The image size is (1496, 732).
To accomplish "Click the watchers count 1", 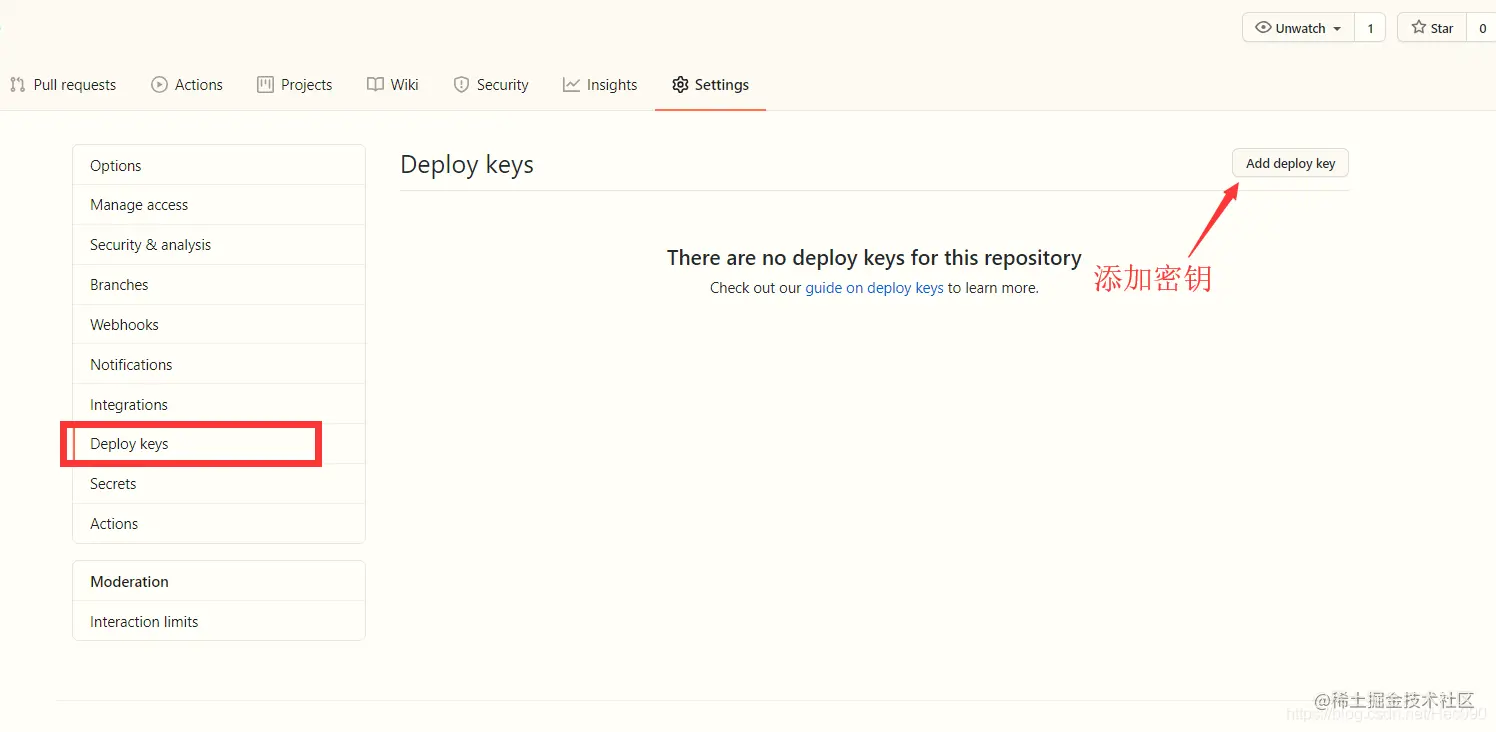I will pyautogui.click(x=1370, y=28).
